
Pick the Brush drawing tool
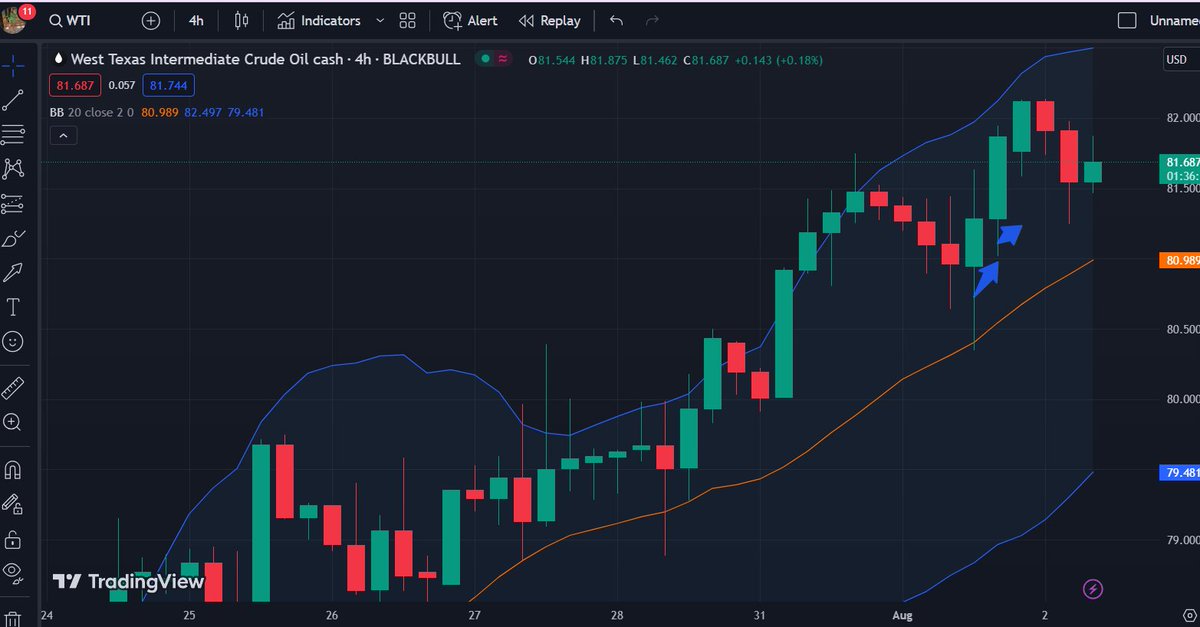(14, 238)
